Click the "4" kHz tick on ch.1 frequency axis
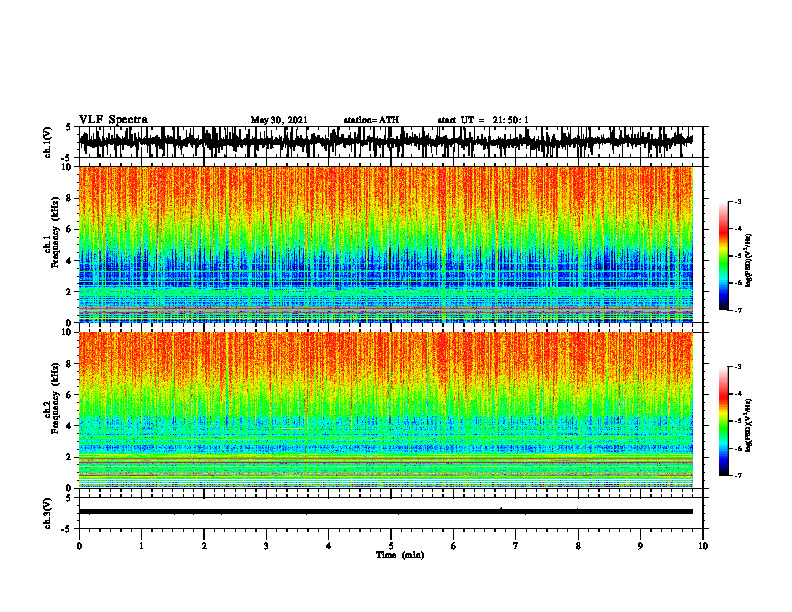Image resolution: width=792 pixels, height=612 pixels. pyautogui.click(x=70, y=261)
